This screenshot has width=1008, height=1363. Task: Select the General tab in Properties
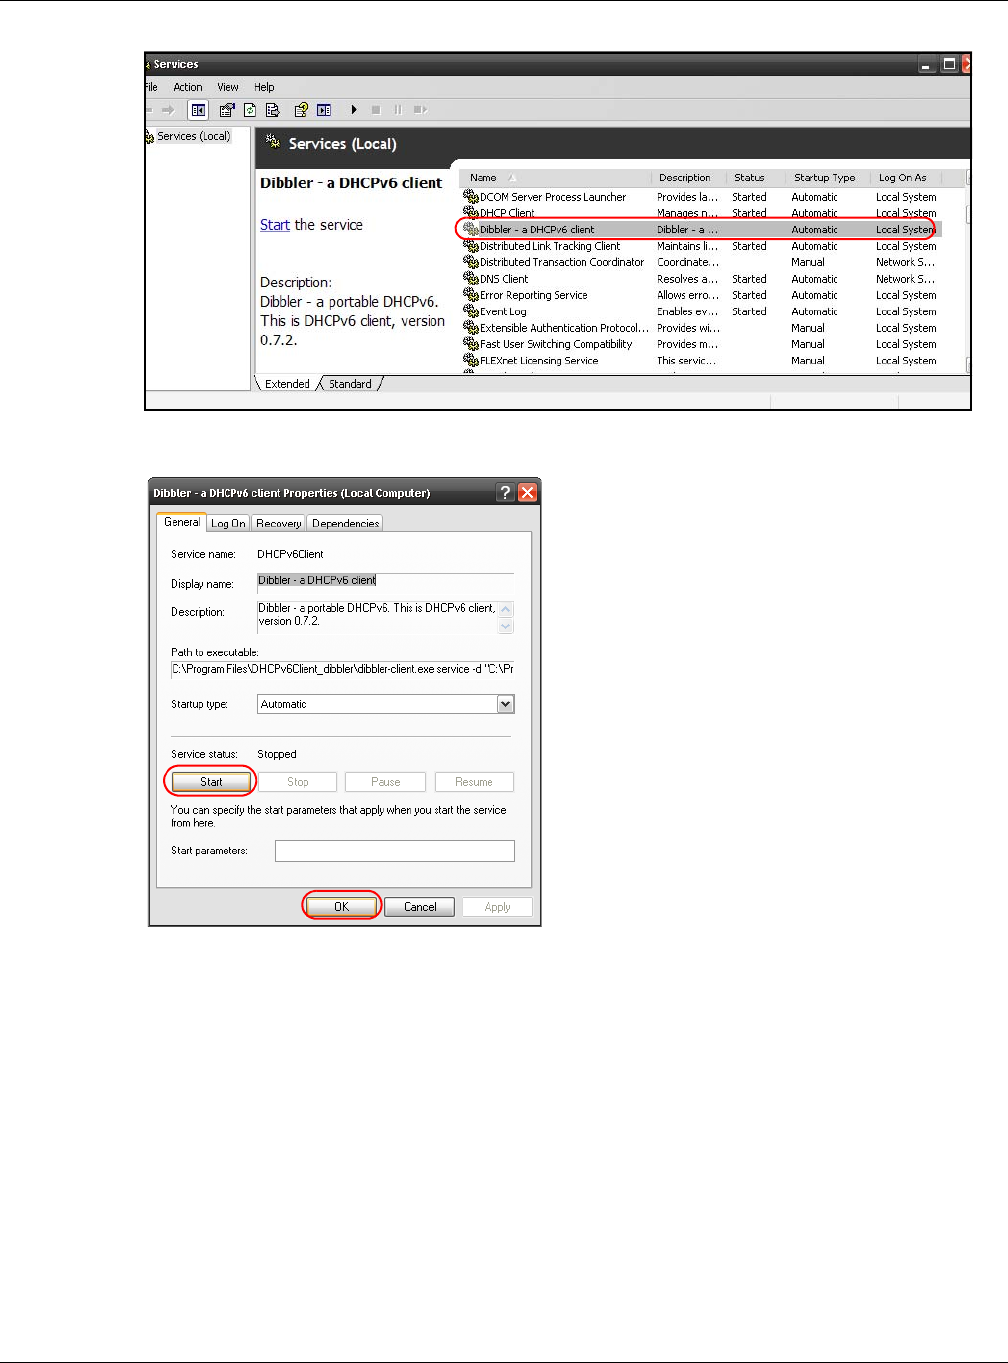coord(182,522)
